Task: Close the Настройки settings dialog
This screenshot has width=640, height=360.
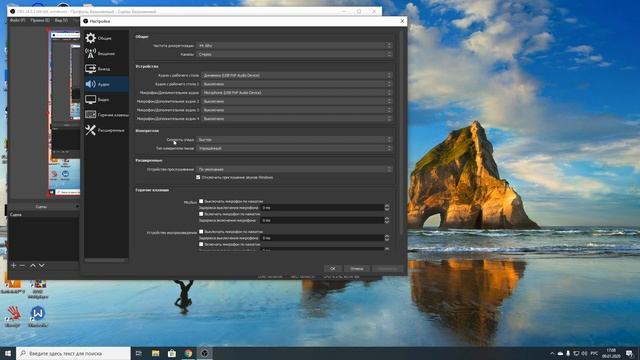Action: pyautogui.click(x=402, y=21)
